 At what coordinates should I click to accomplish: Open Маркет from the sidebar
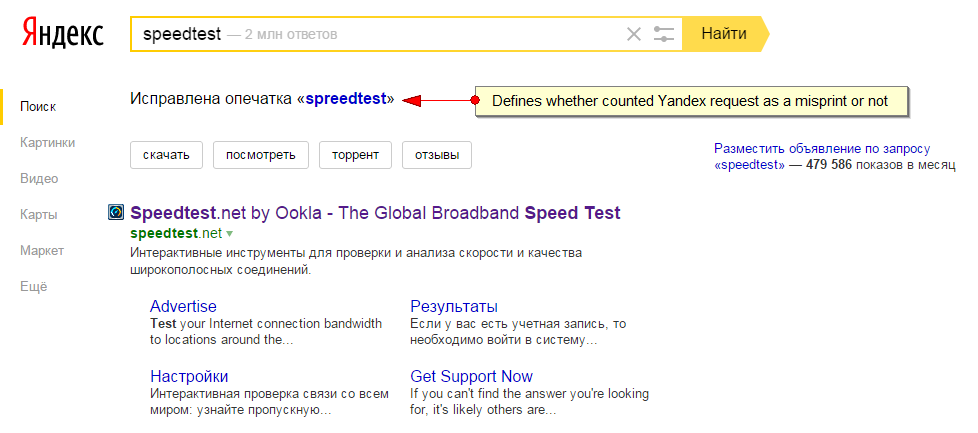point(42,251)
